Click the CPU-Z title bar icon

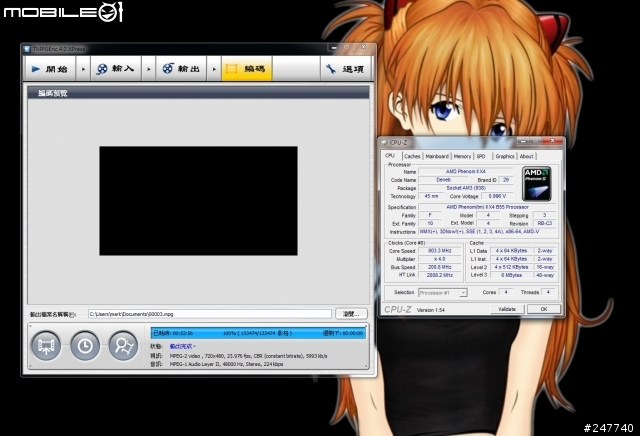tap(384, 142)
